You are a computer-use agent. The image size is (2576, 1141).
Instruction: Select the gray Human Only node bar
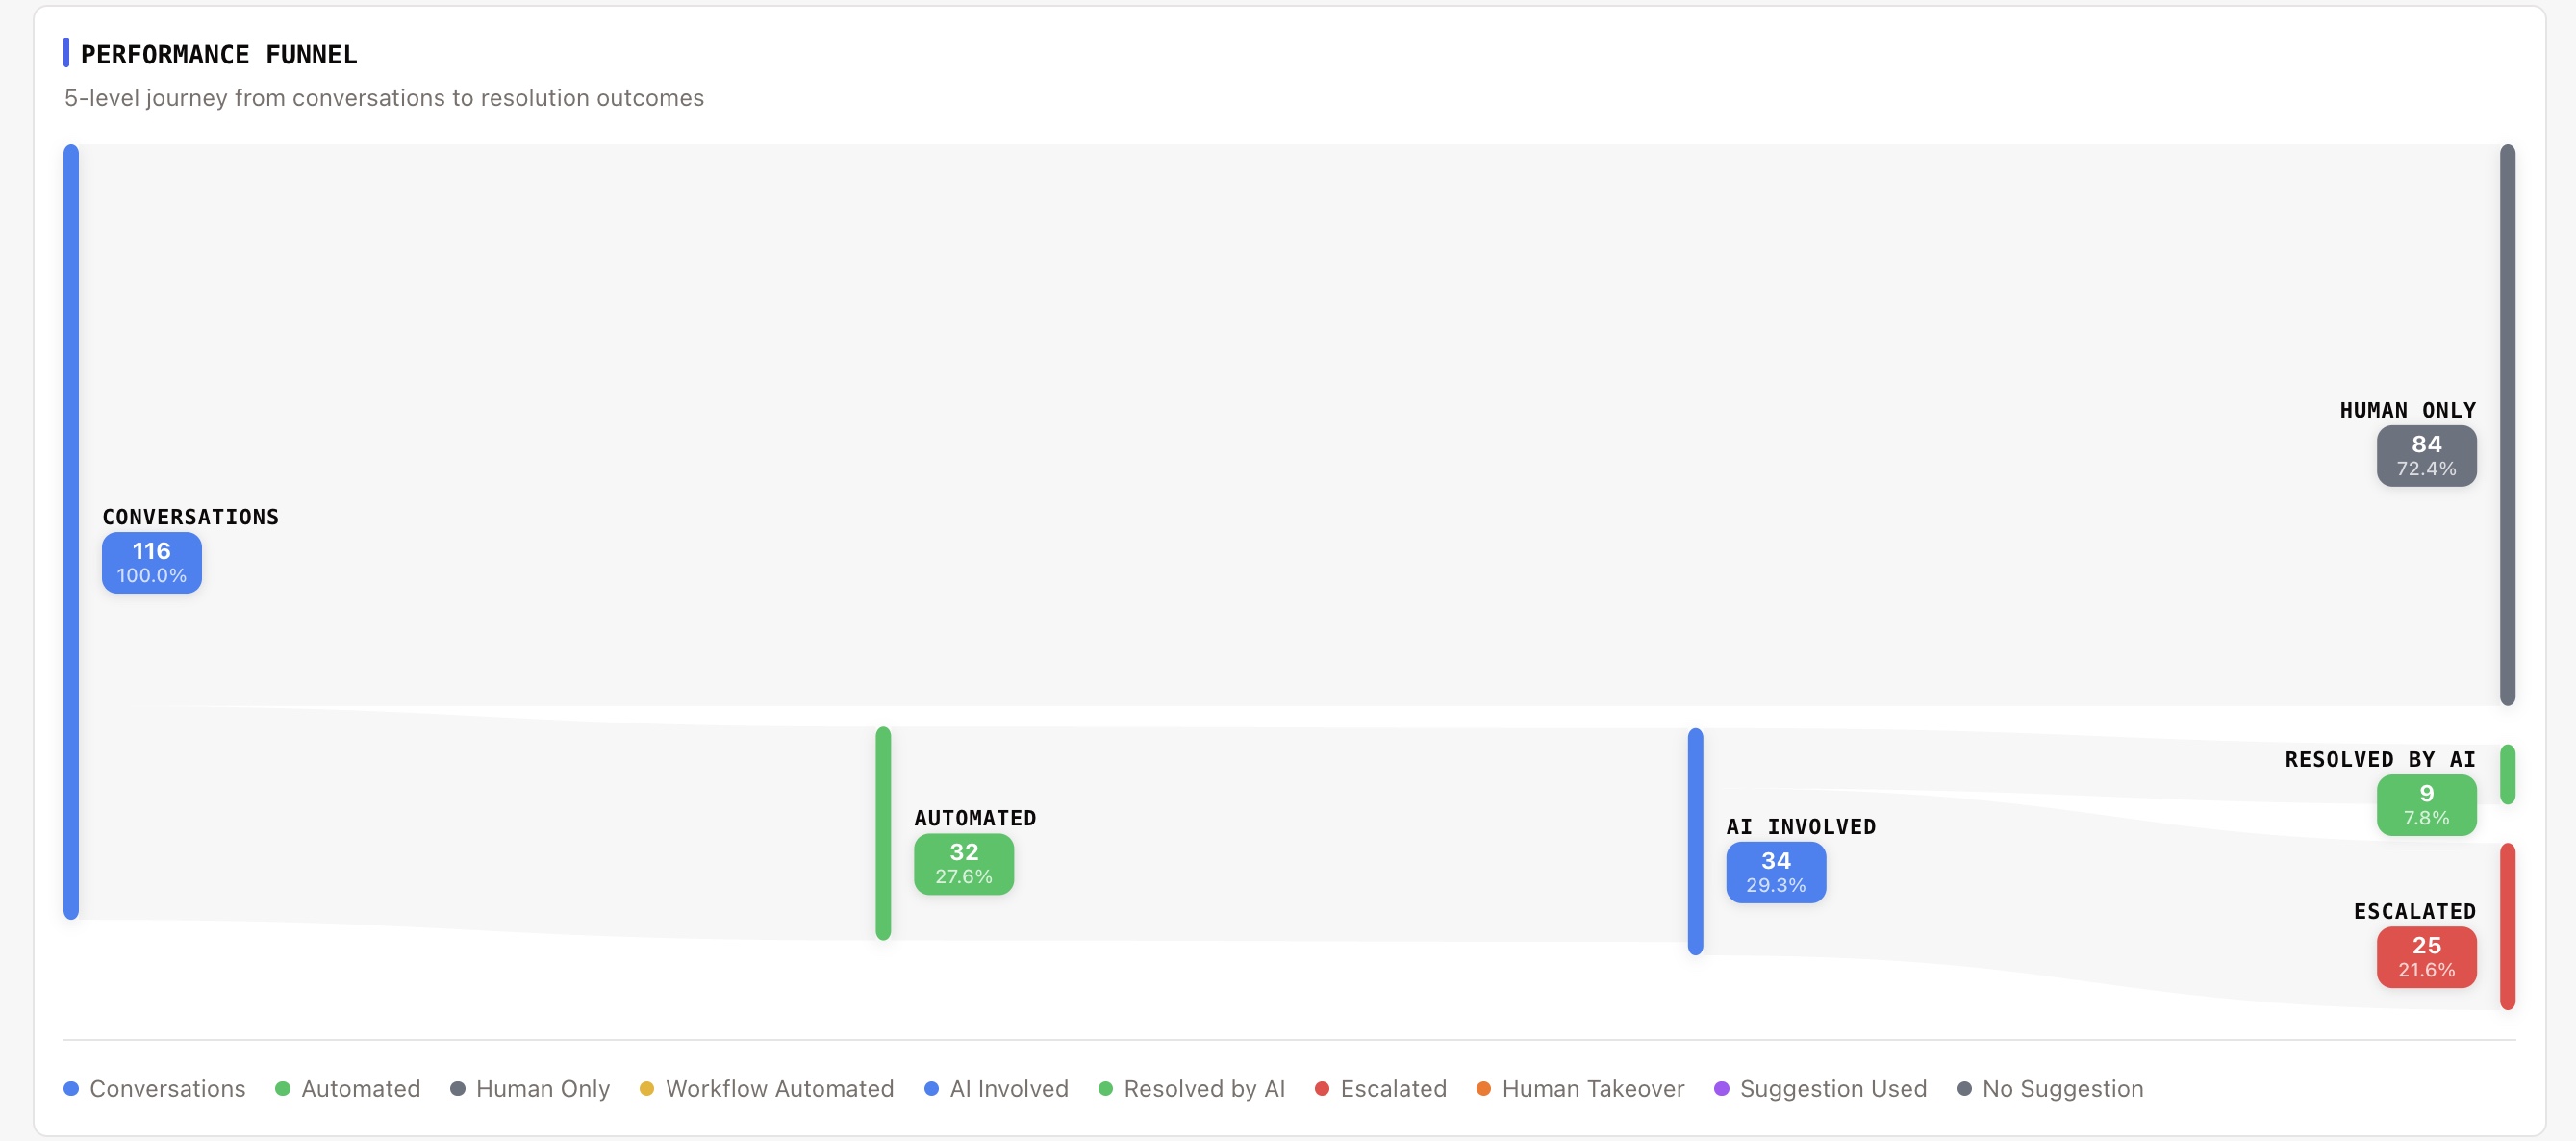pos(2507,424)
